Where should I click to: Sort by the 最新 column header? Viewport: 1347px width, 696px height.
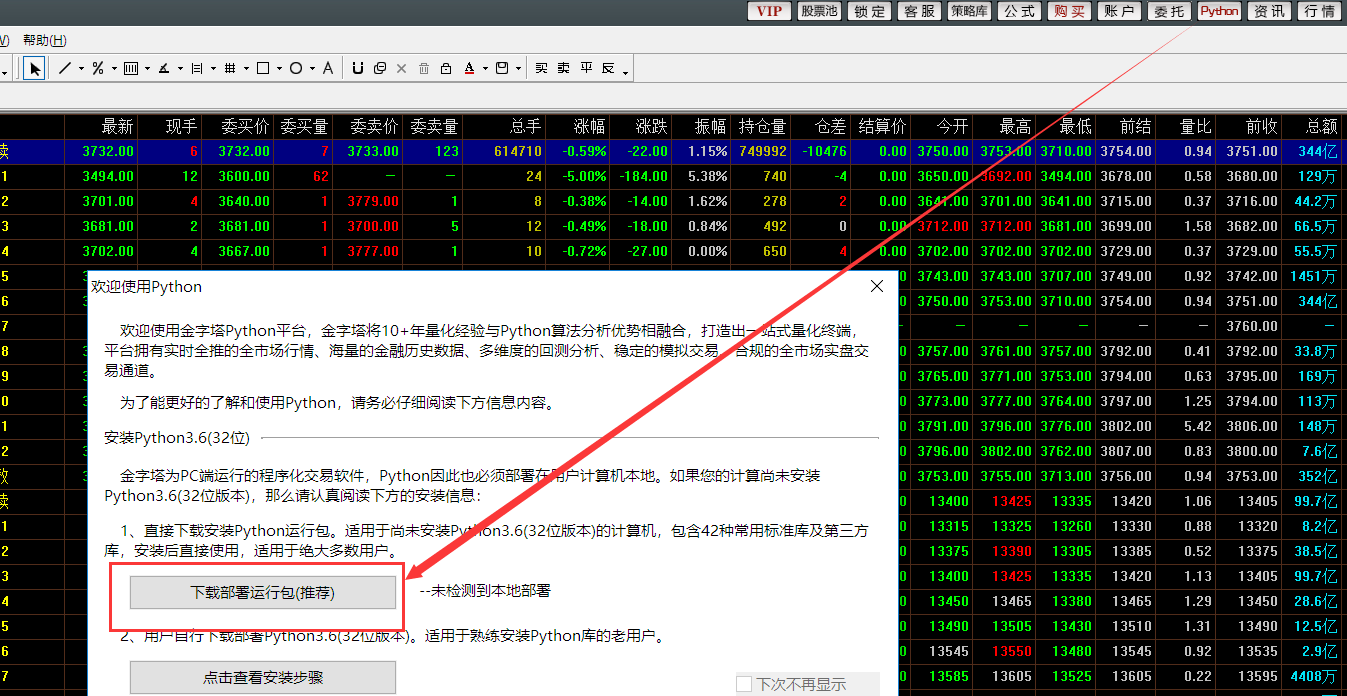point(117,127)
